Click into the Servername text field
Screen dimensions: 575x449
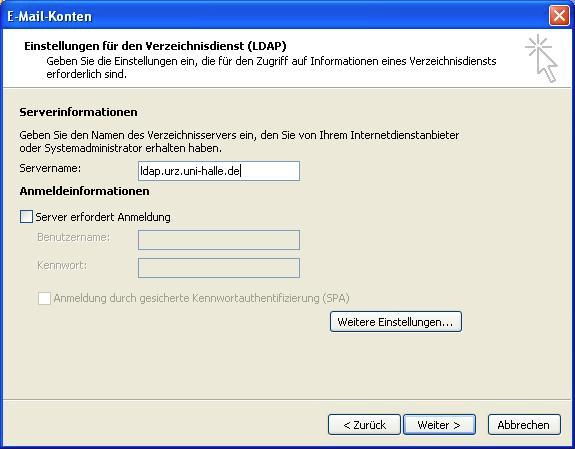(219, 171)
